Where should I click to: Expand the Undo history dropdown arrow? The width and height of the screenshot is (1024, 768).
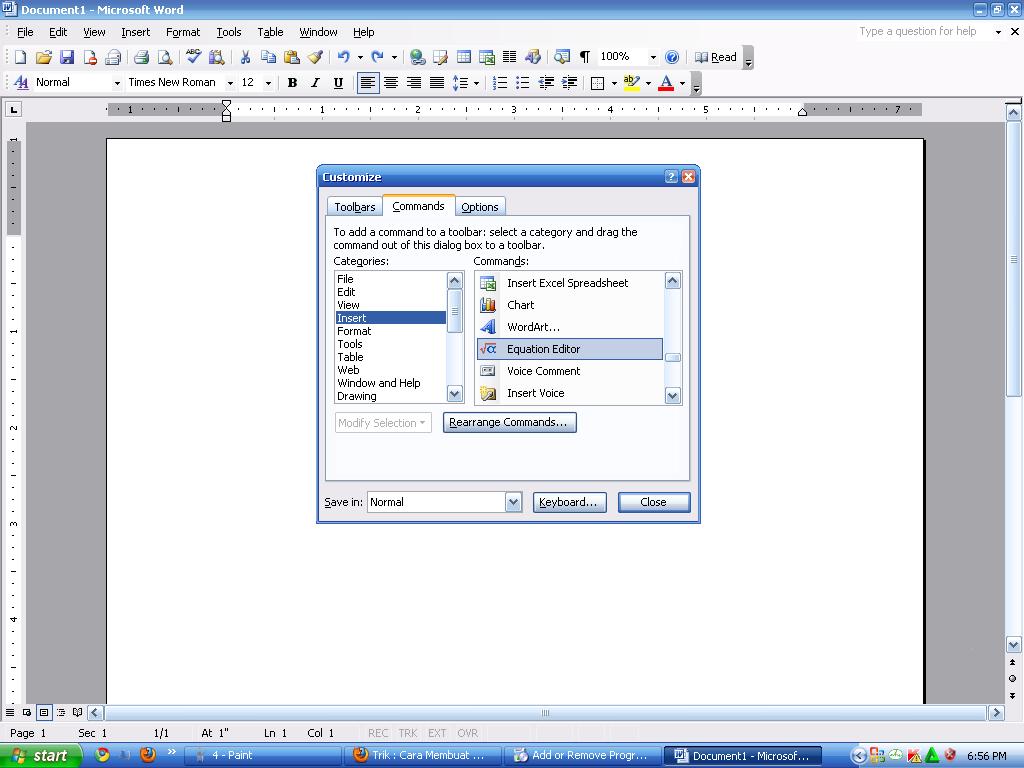click(x=360, y=57)
